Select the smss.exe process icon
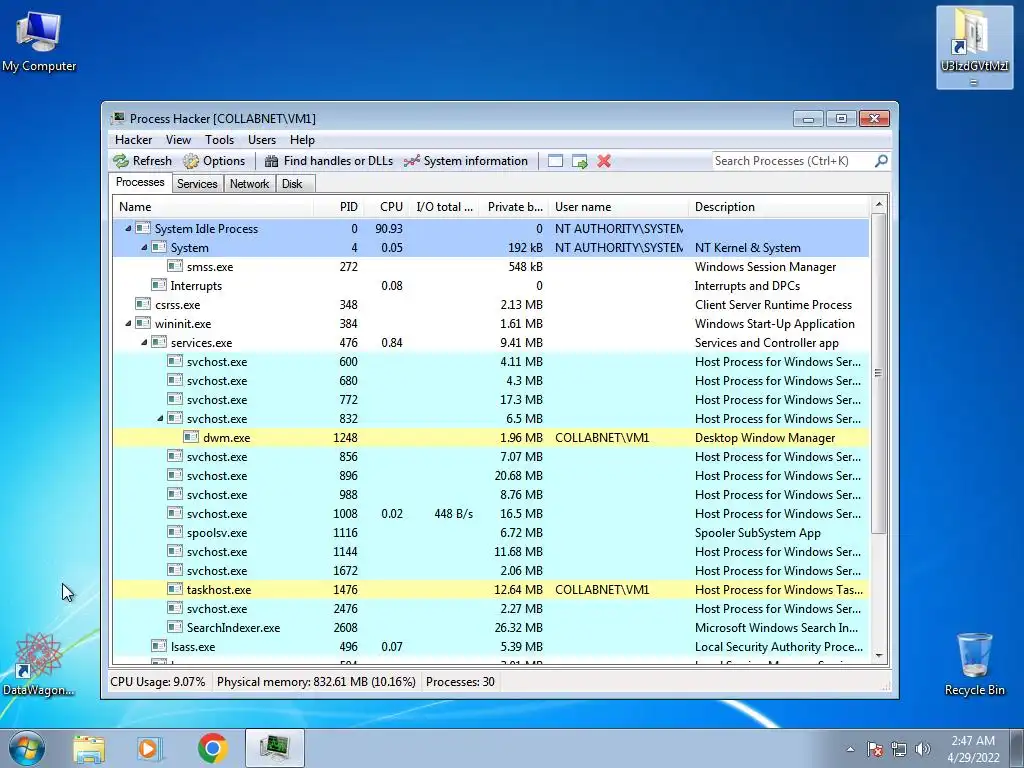Viewport: 1024px width, 768px height. (174, 266)
